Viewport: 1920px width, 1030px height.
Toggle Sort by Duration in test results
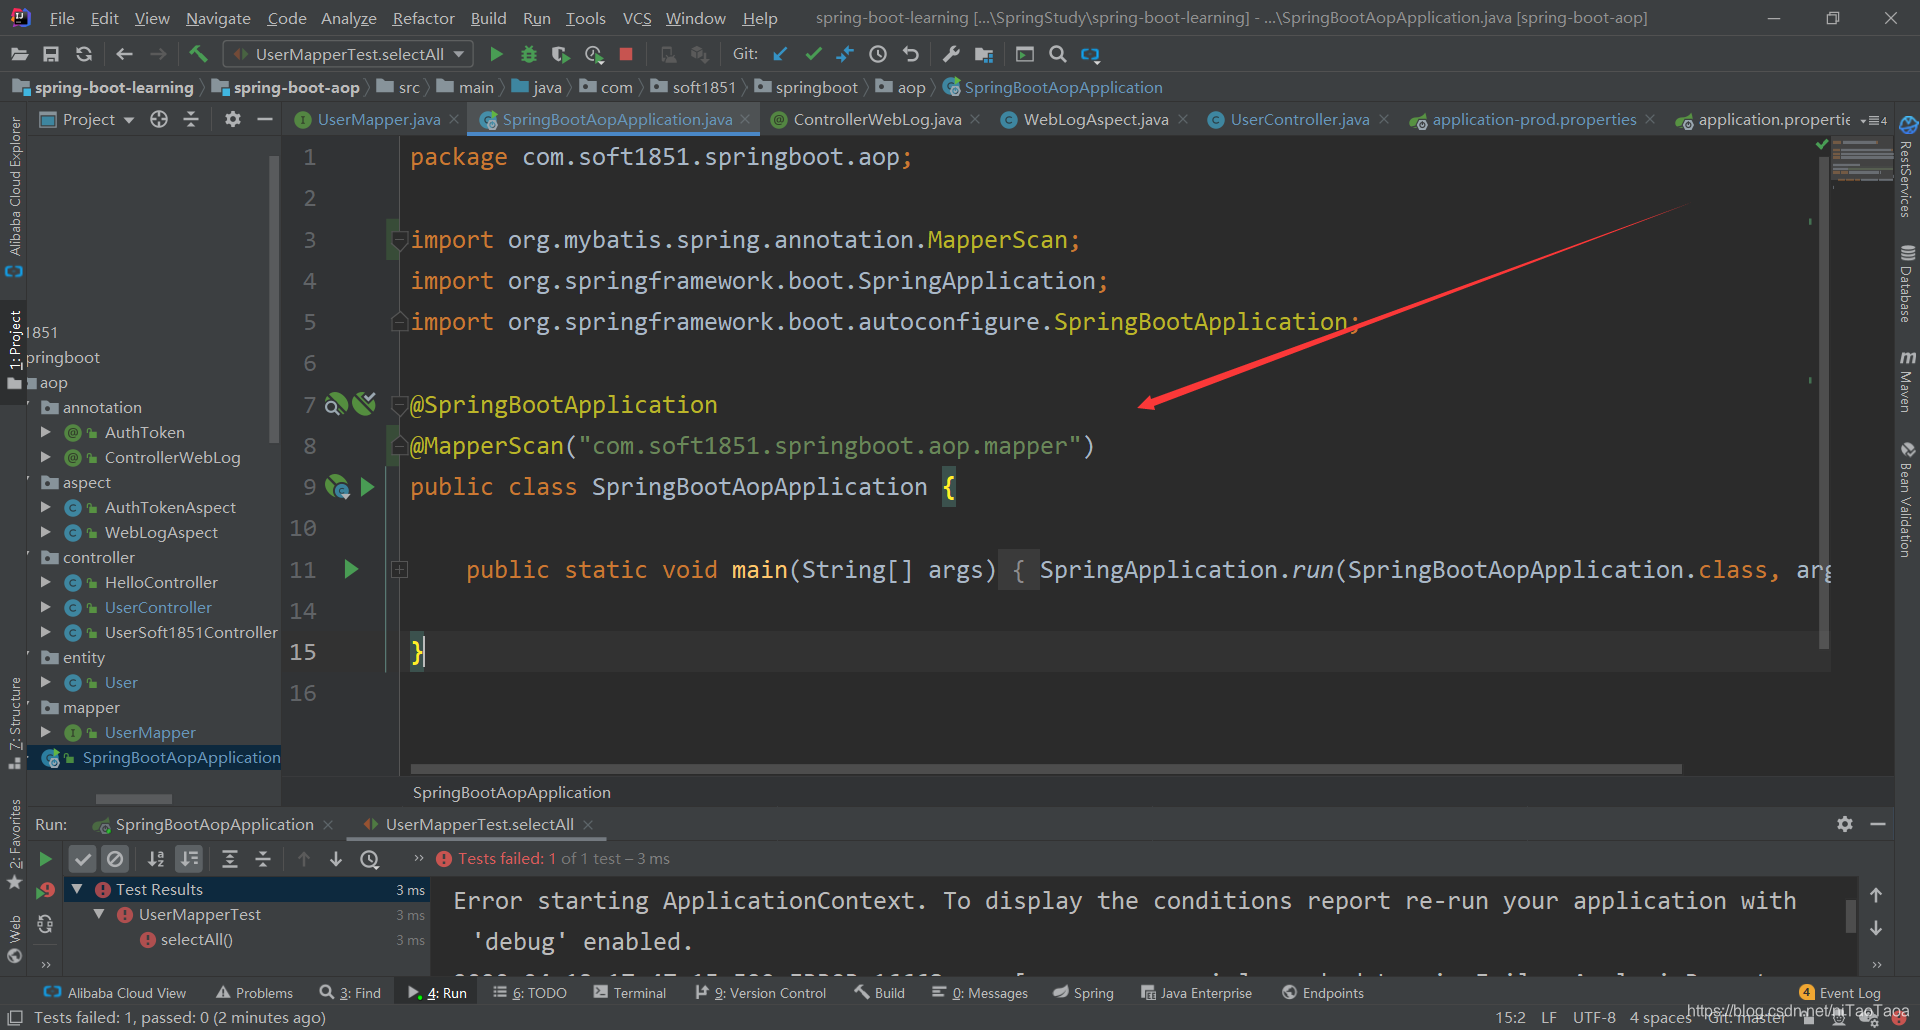point(189,859)
